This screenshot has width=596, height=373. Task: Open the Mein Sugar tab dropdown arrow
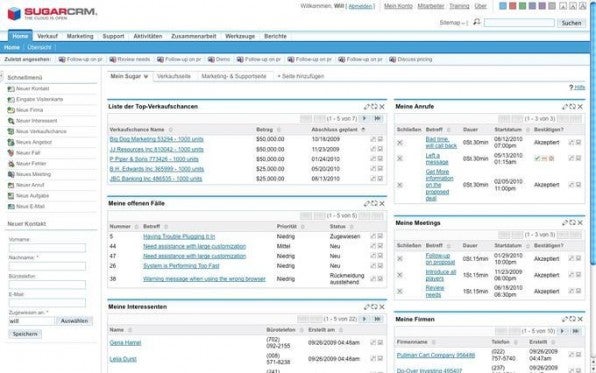[146, 76]
